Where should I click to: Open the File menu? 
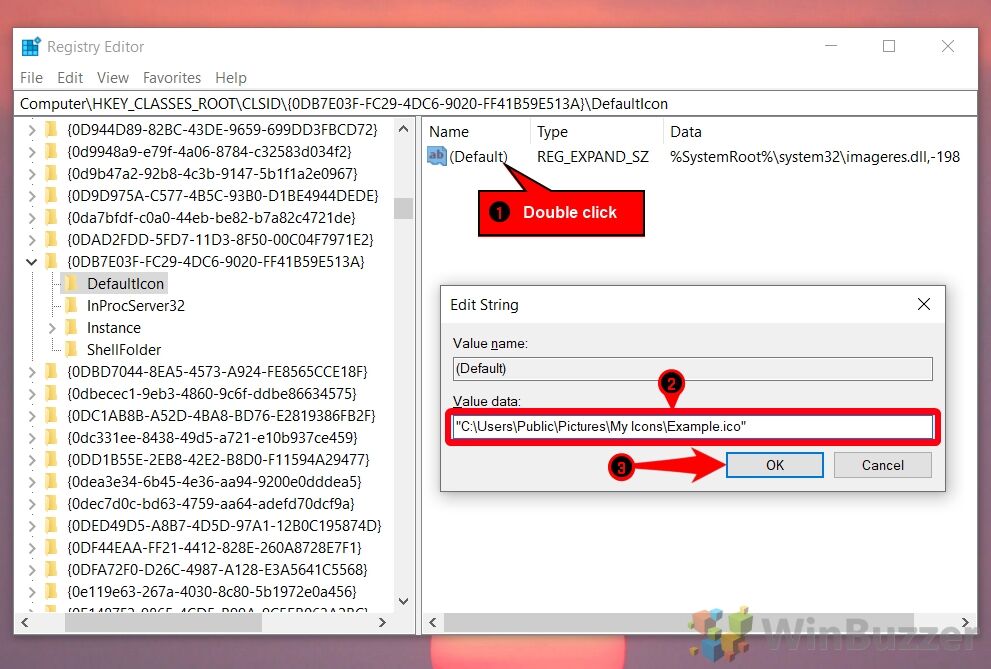coord(32,78)
